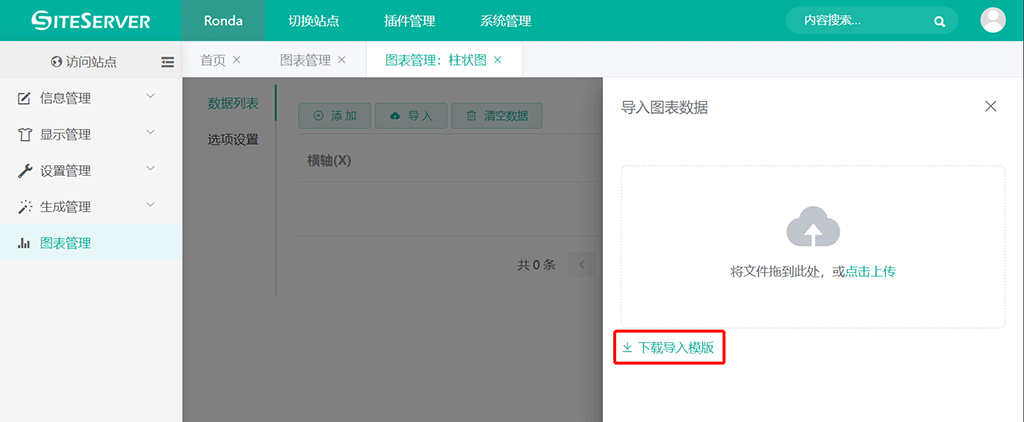
Task: Open 插件管理 in top navigation
Action: point(409,21)
